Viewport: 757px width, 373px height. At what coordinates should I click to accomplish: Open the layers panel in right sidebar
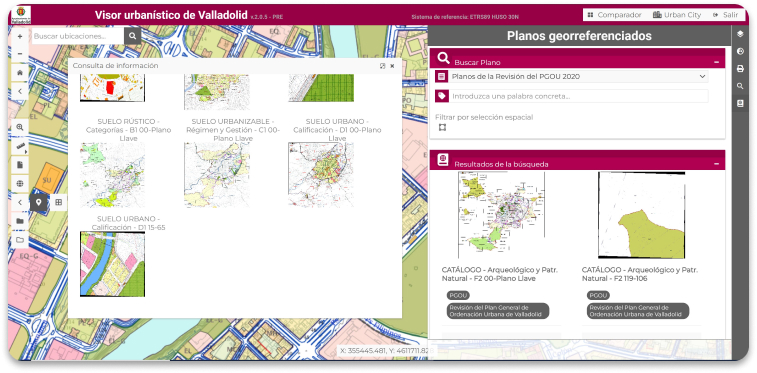coord(740,34)
